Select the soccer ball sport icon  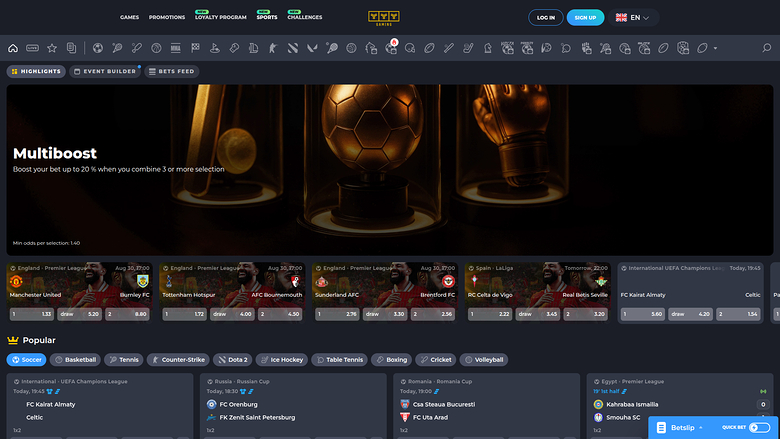(98, 48)
